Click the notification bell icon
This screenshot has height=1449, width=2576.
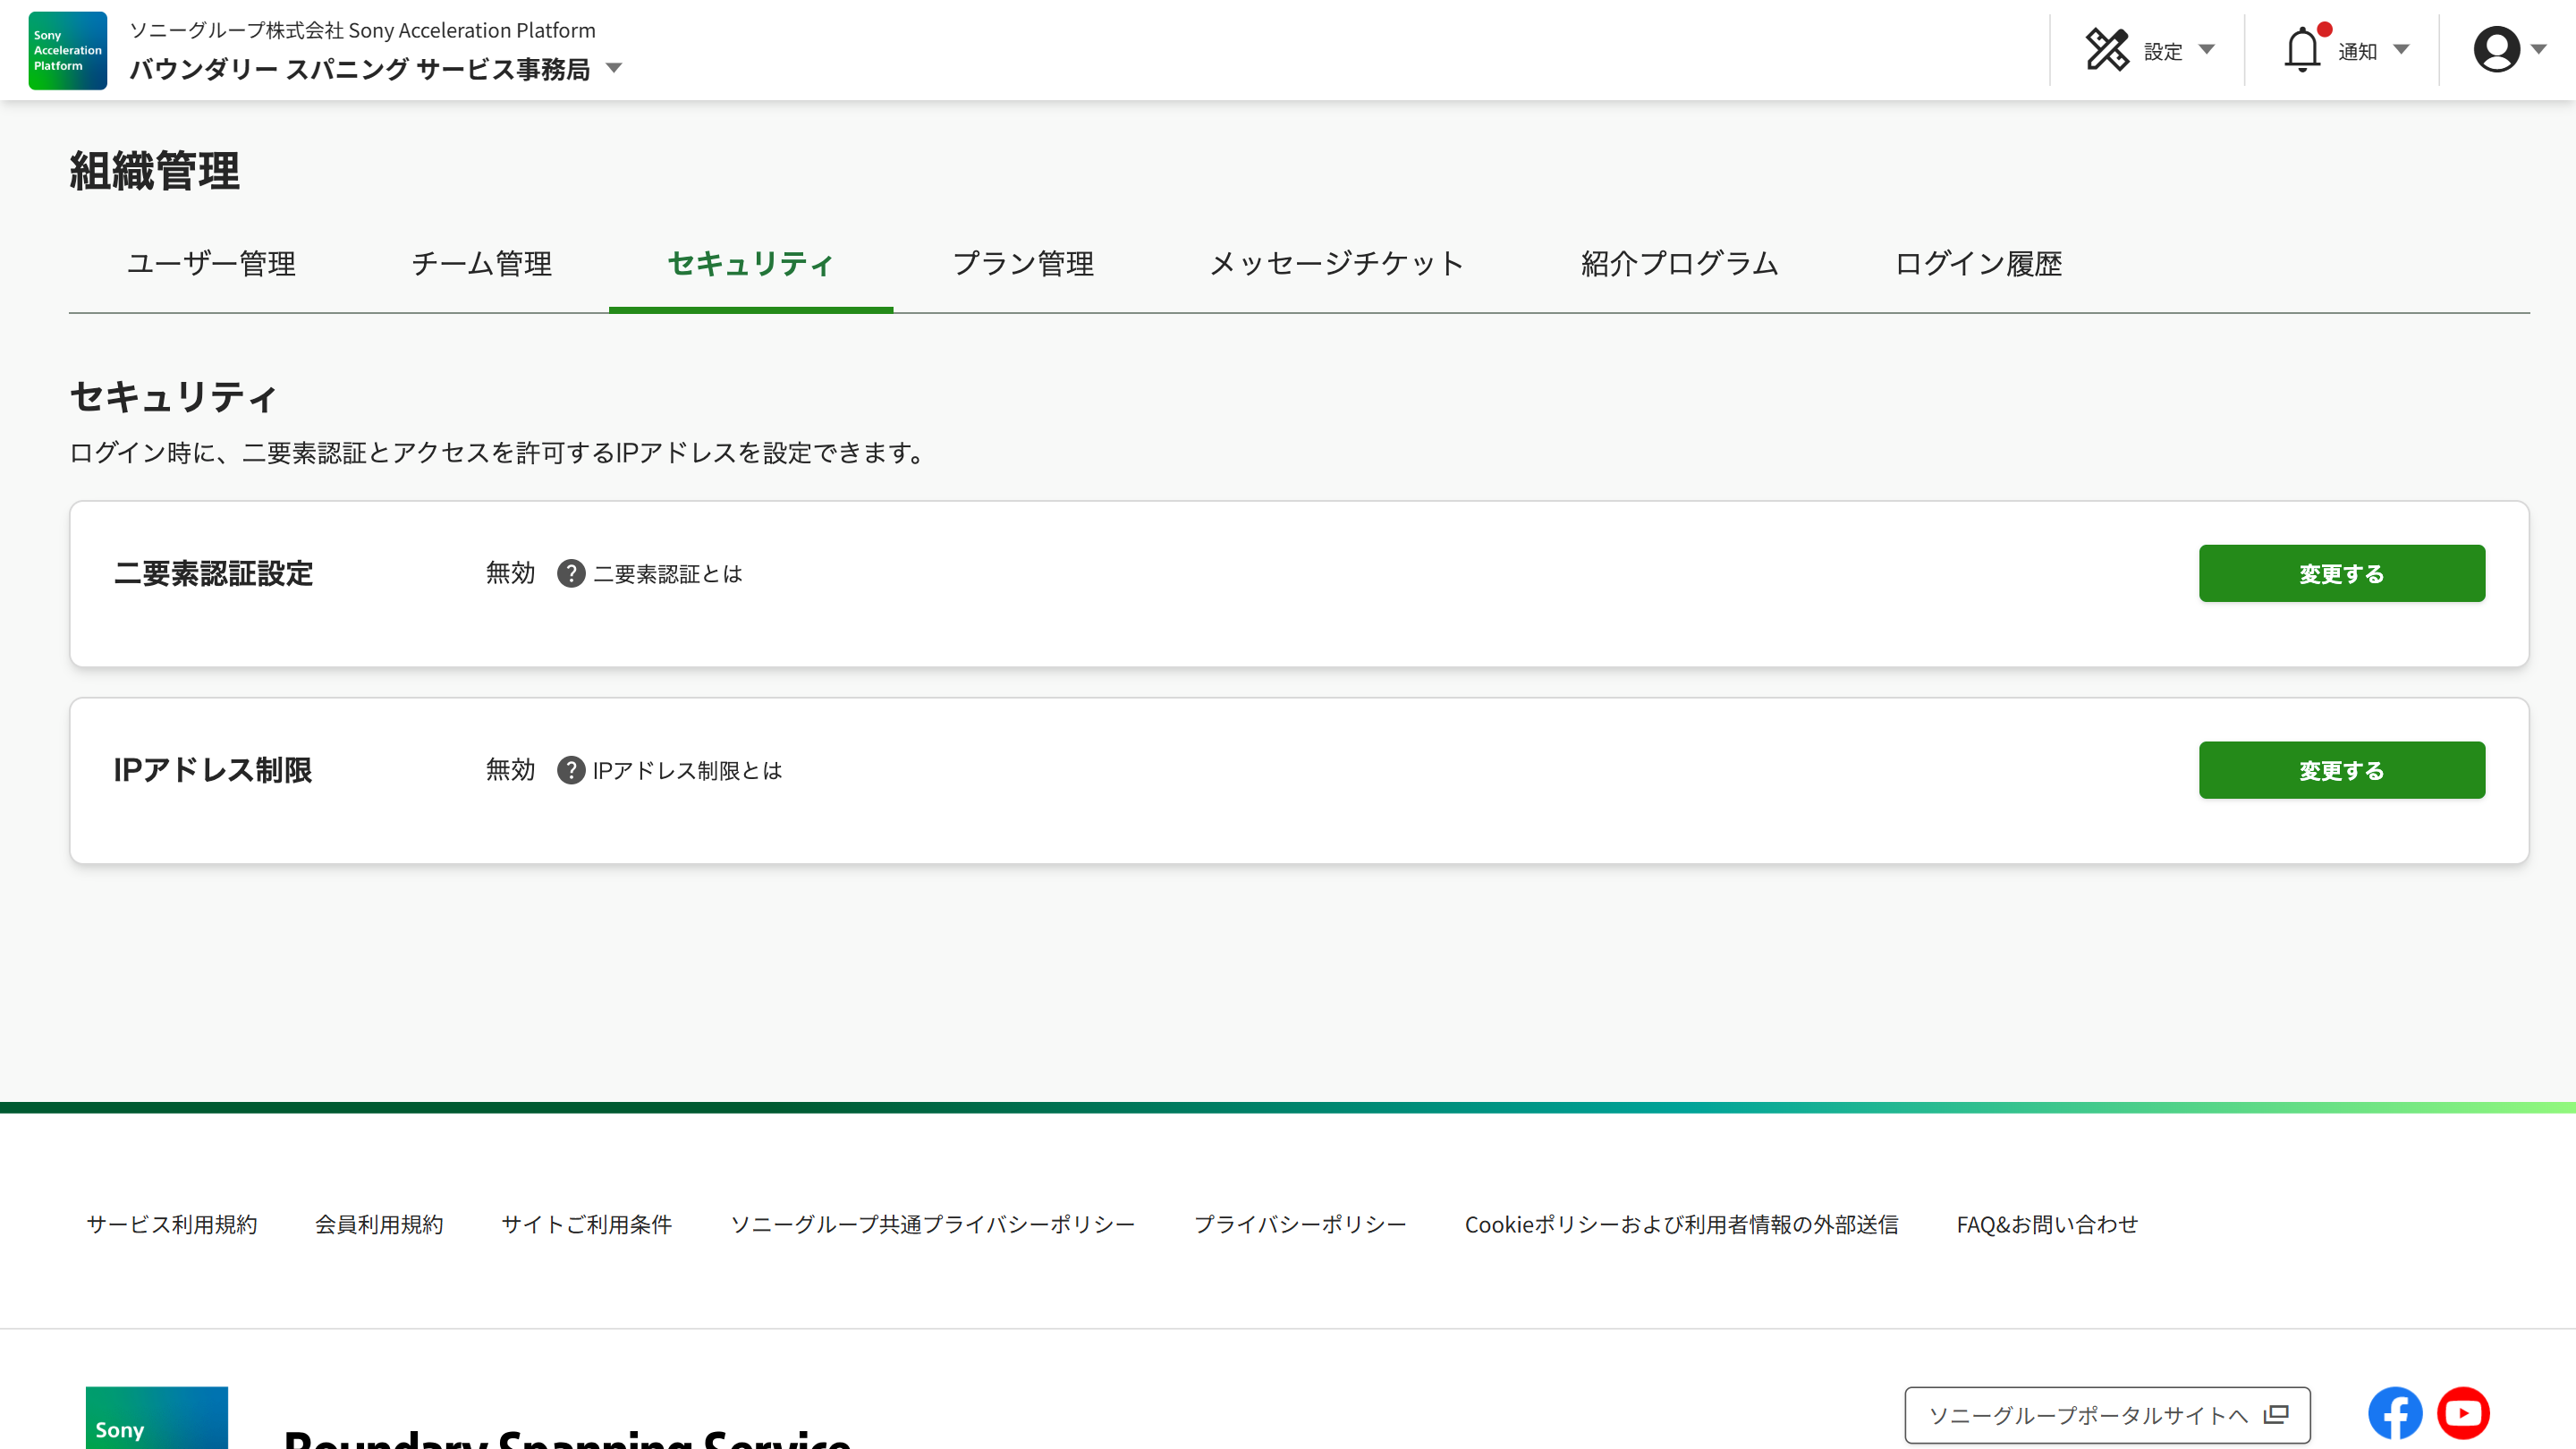click(2302, 50)
